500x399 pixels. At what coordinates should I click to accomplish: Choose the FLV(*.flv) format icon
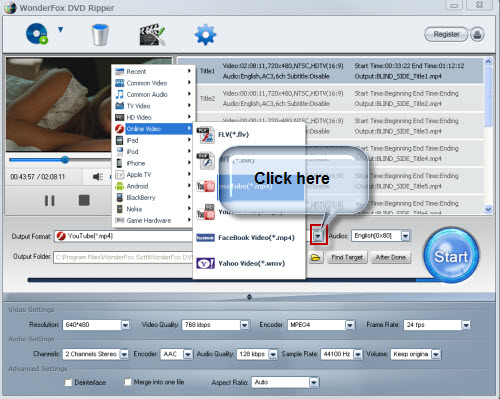click(206, 135)
